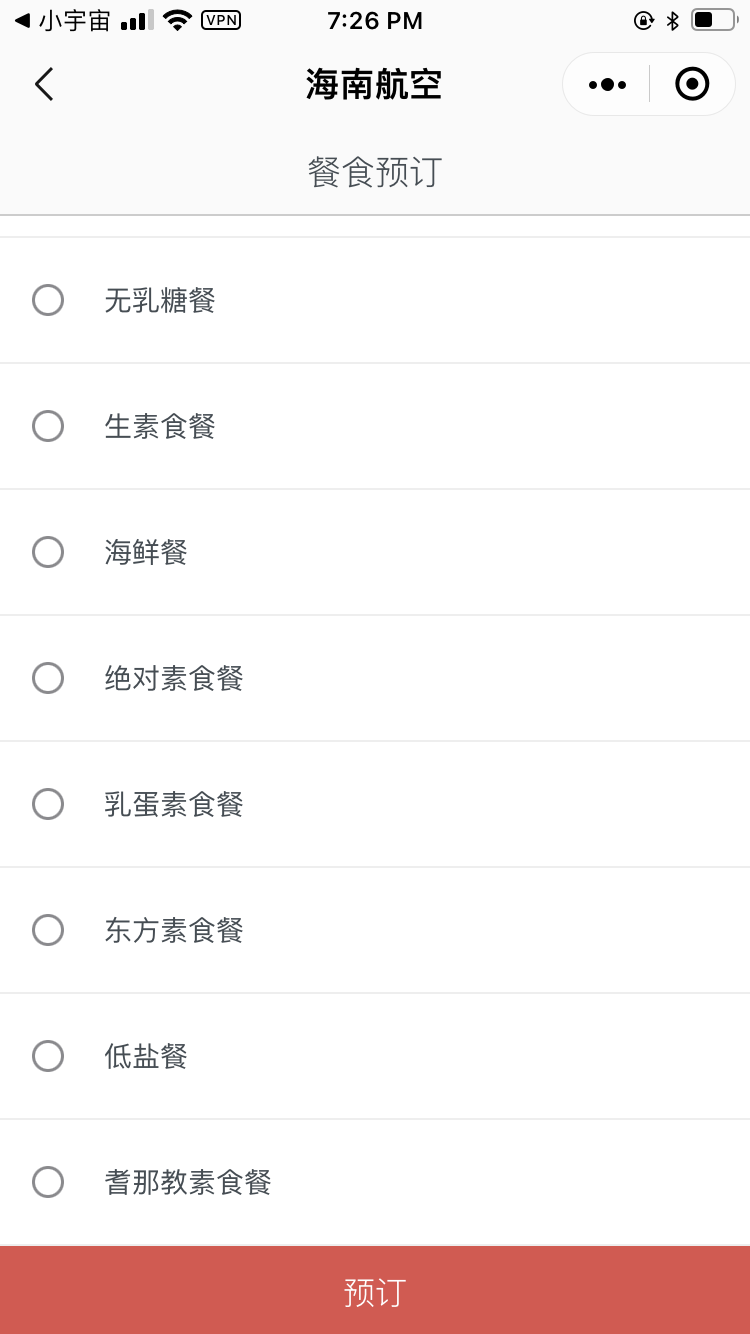Tap the battery icon in status bar

click(712, 20)
